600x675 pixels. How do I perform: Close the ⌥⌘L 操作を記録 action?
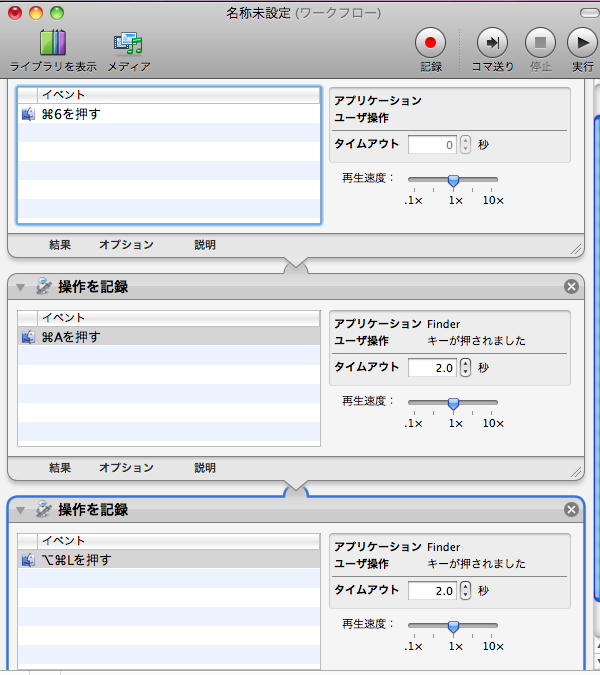tap(571, 510)
